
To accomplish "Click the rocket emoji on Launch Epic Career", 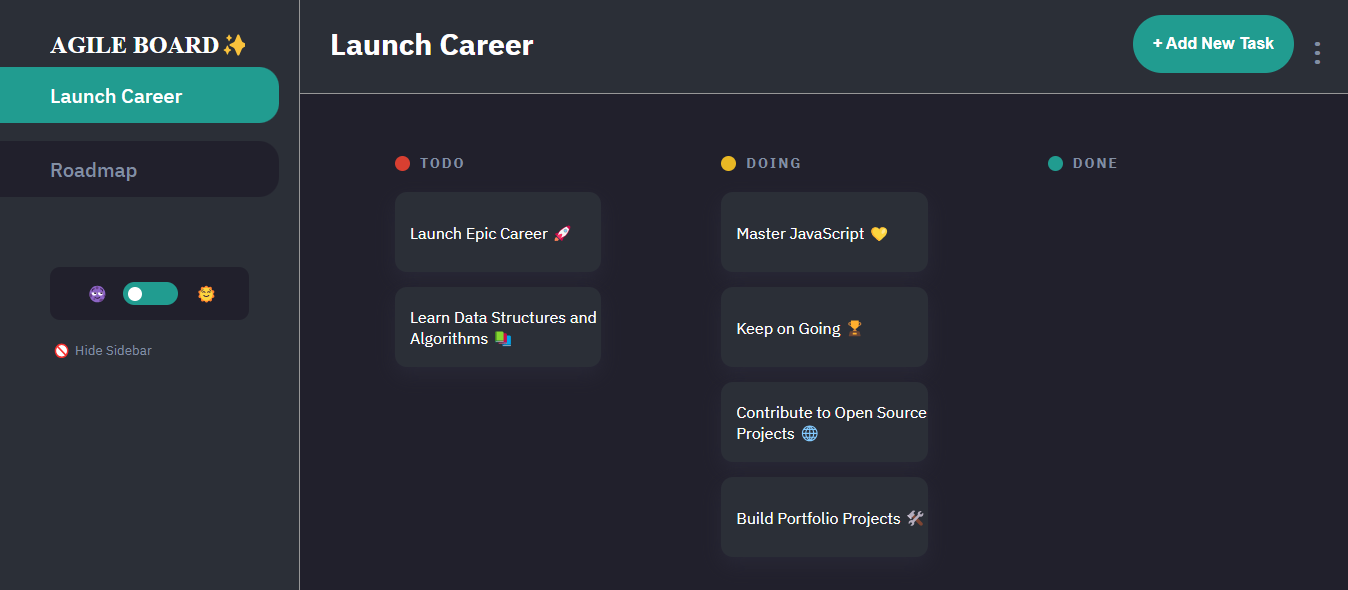I will (562, 234).
